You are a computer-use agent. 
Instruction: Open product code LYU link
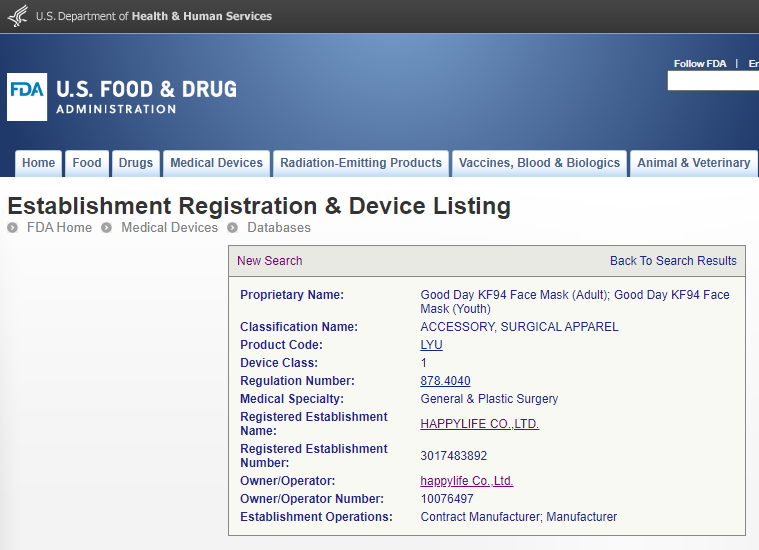click(x=431, y=345)
